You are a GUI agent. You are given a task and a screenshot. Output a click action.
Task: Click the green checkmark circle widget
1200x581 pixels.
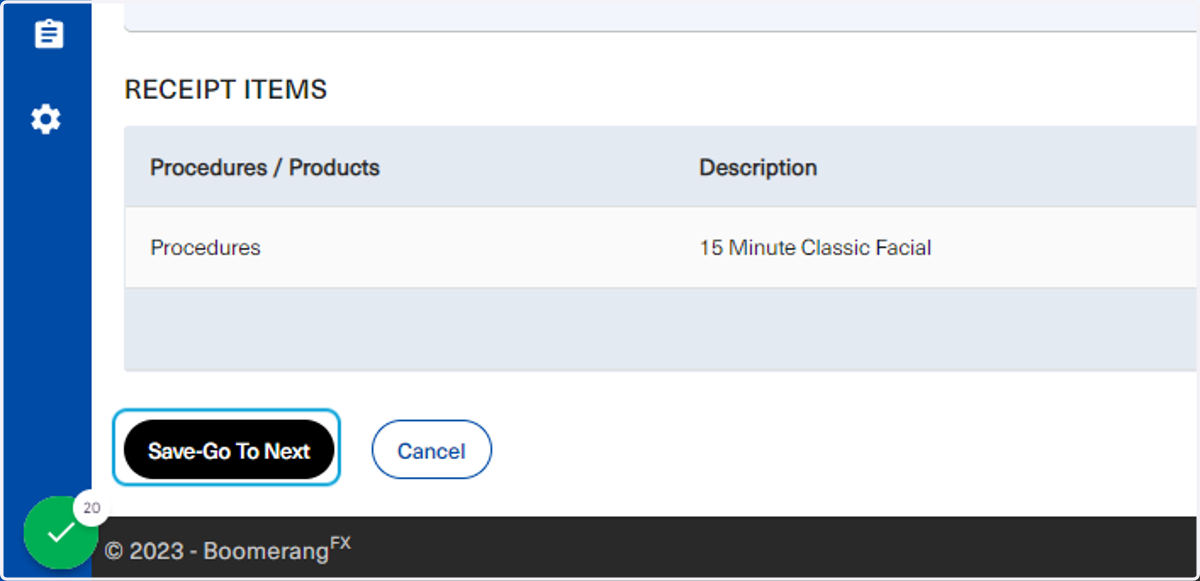point(60,532)
